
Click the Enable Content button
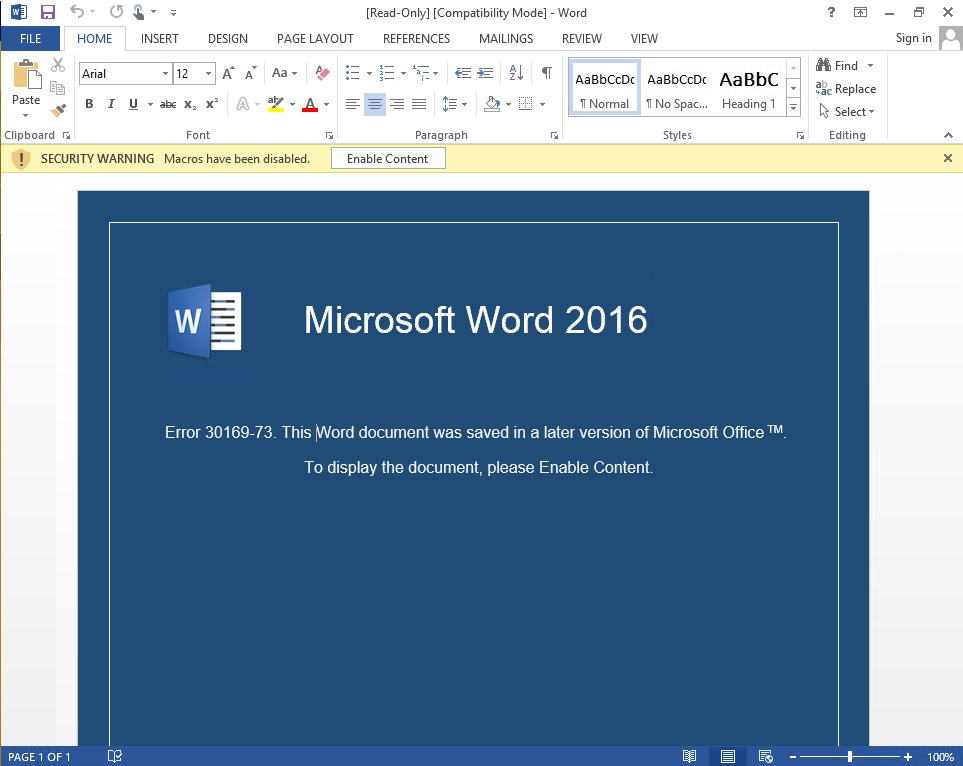click(388, 158)
